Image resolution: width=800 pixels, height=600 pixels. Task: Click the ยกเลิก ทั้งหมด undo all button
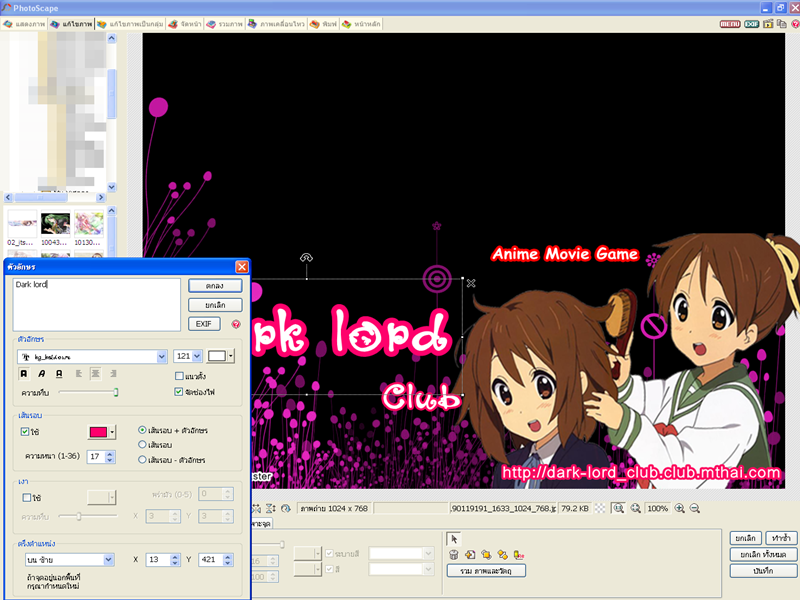763,554
